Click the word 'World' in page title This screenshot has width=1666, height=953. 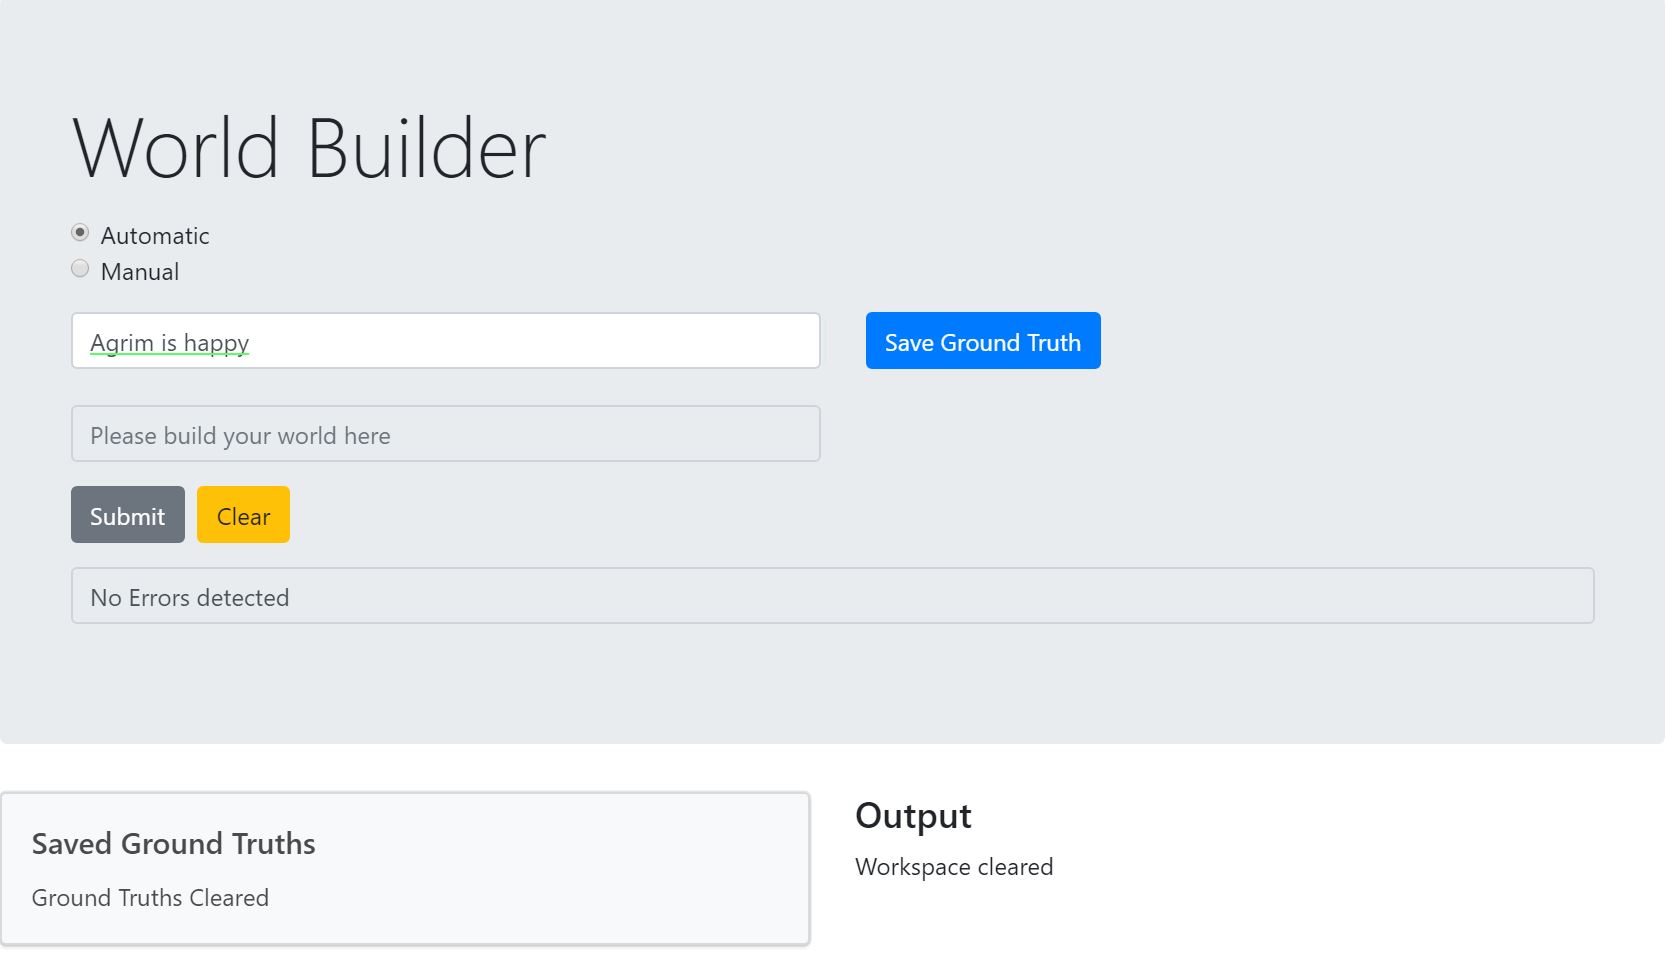click(176, 149)
